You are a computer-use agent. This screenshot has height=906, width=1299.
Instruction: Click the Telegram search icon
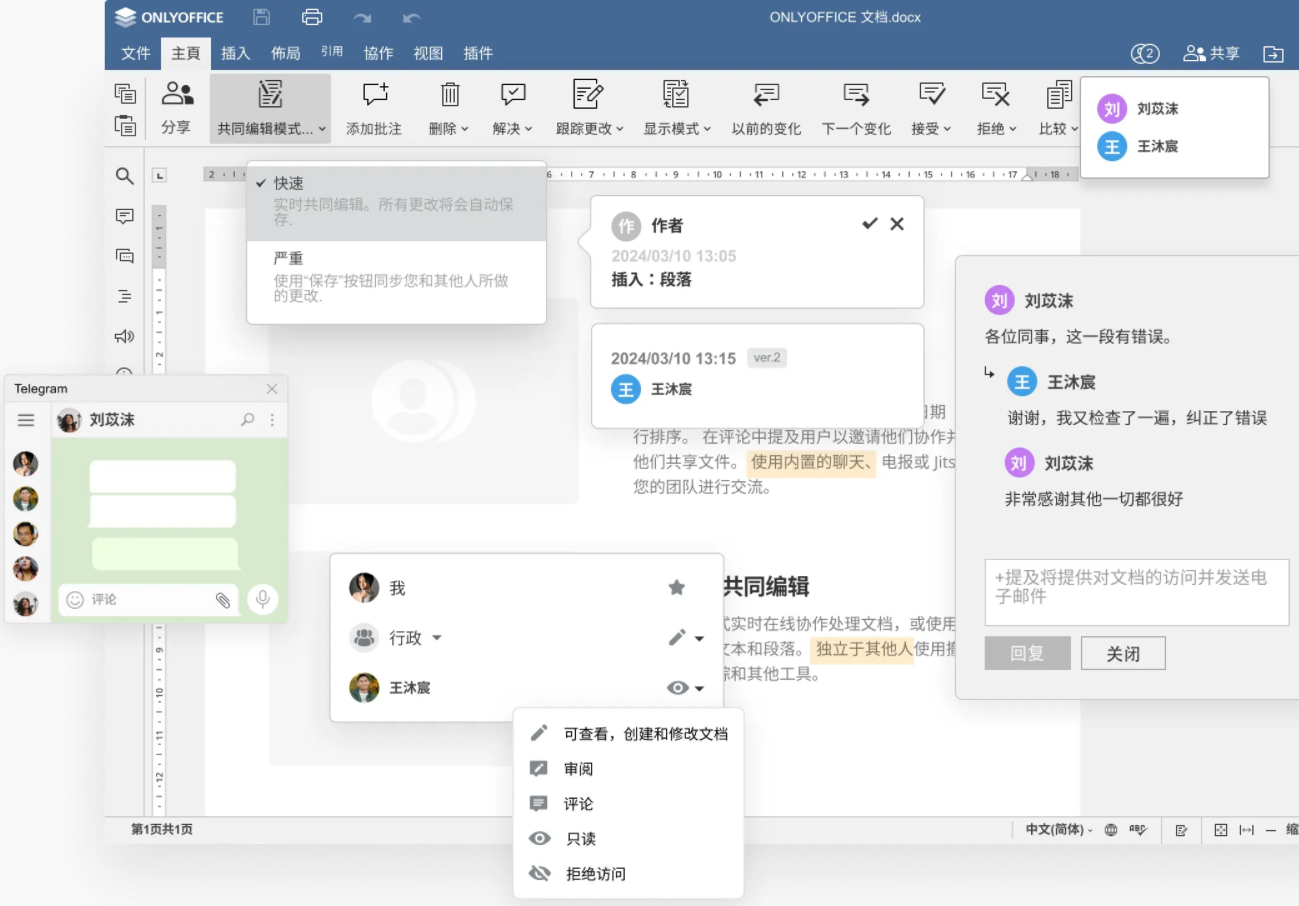click(247, 420)
